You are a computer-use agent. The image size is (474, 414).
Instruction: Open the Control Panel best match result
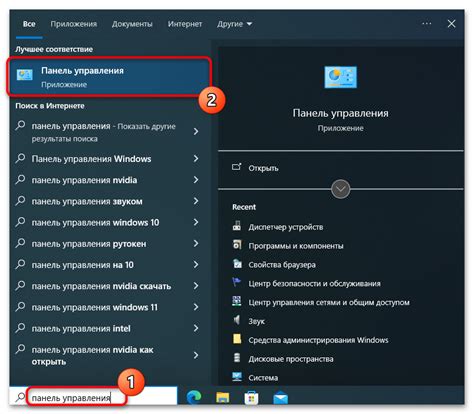point(110,77)
